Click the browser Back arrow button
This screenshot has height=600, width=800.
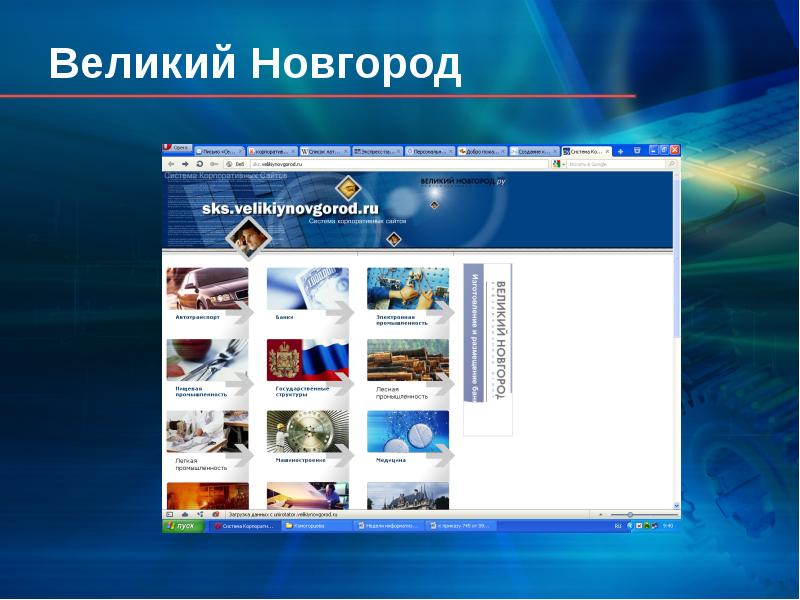coord(171,163)
